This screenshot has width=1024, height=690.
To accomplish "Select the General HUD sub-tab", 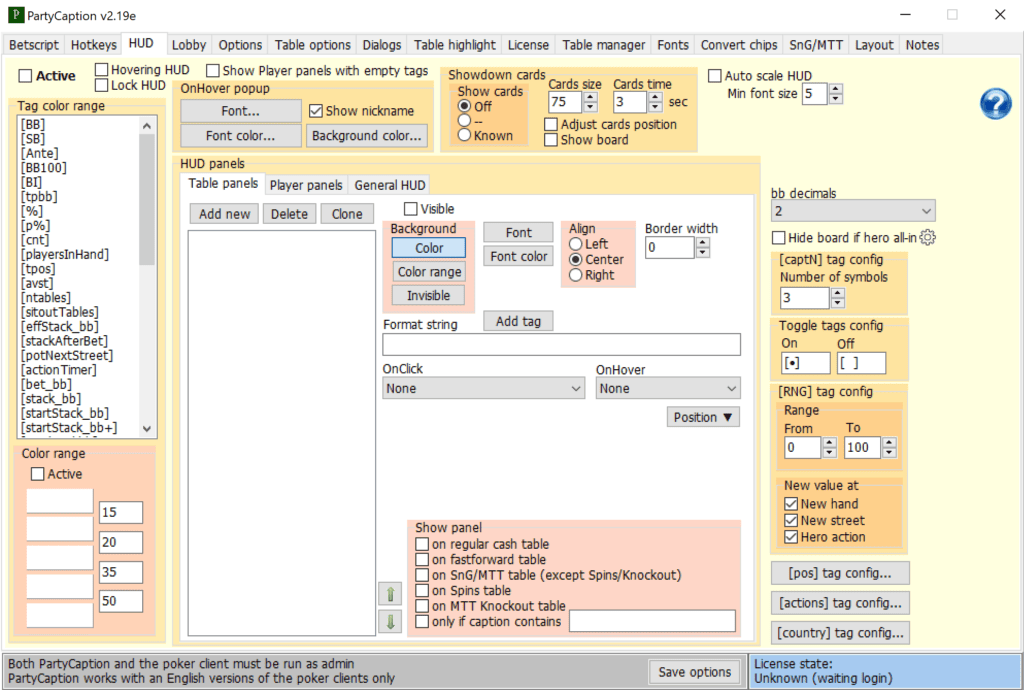I will click(x=390, y=185).
